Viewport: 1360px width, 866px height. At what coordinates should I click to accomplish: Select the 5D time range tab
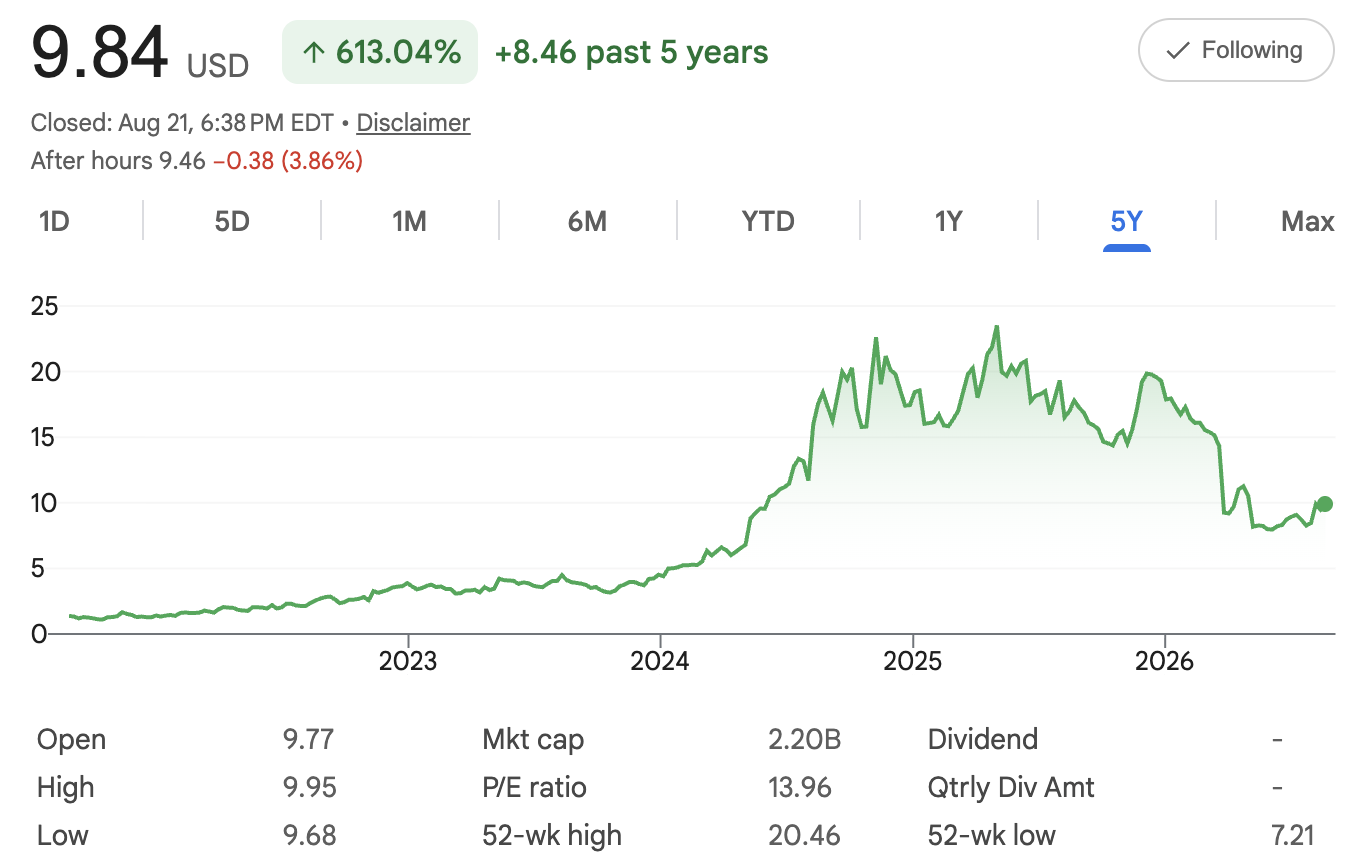pyautogui.click(x=232, y=221)
